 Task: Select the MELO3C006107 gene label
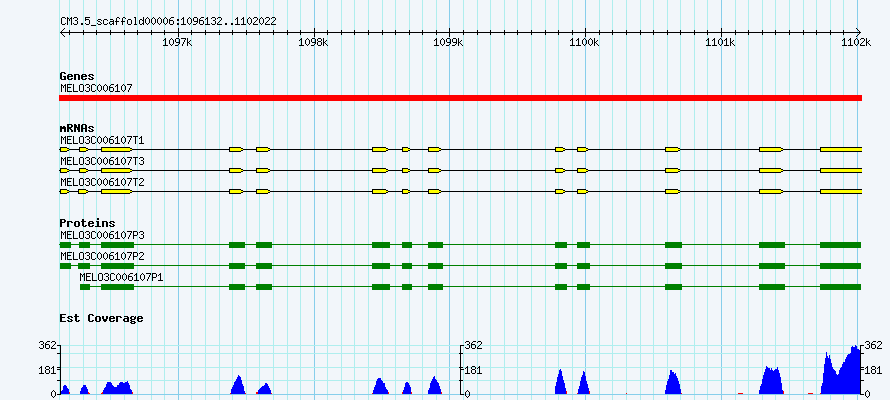(x=96, y=89)
